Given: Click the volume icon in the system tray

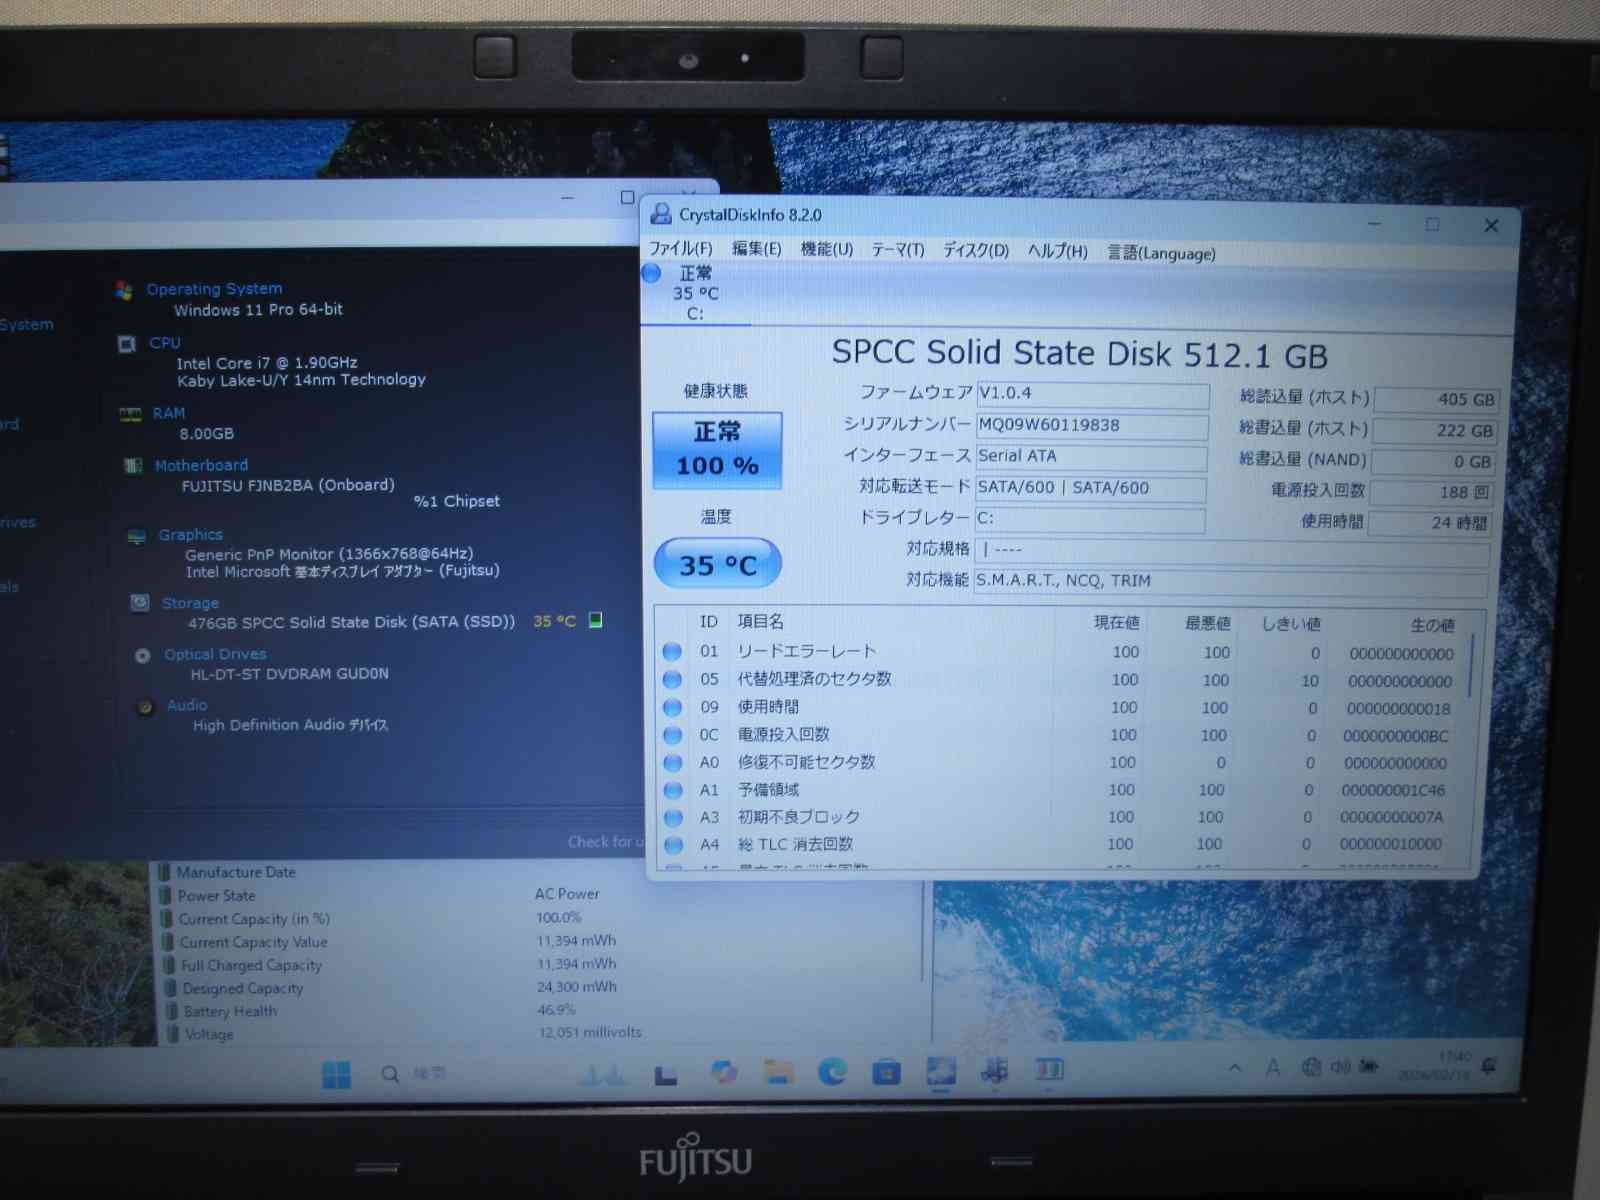Looking at the screenshot, I should point(1340,1067).
